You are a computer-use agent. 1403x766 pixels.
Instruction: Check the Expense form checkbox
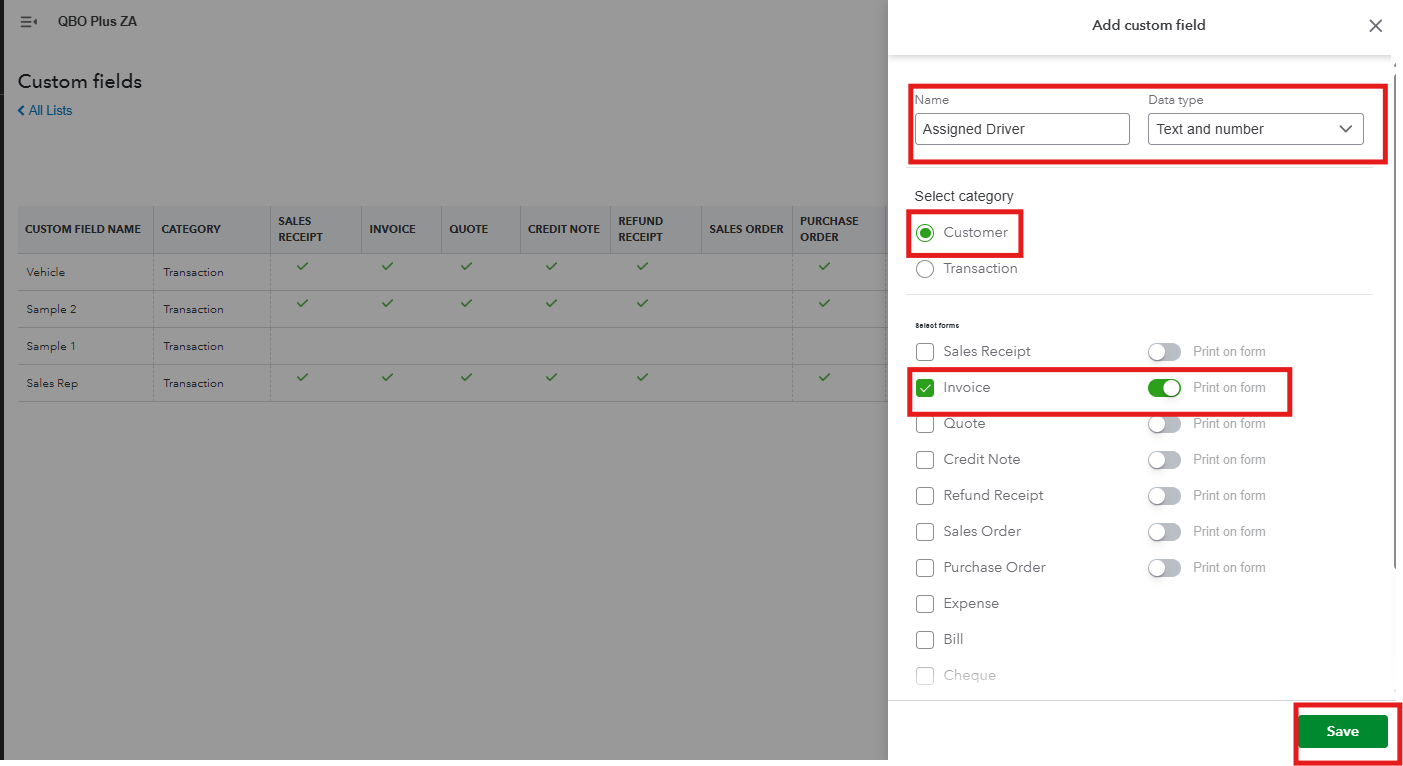point(925,604)
